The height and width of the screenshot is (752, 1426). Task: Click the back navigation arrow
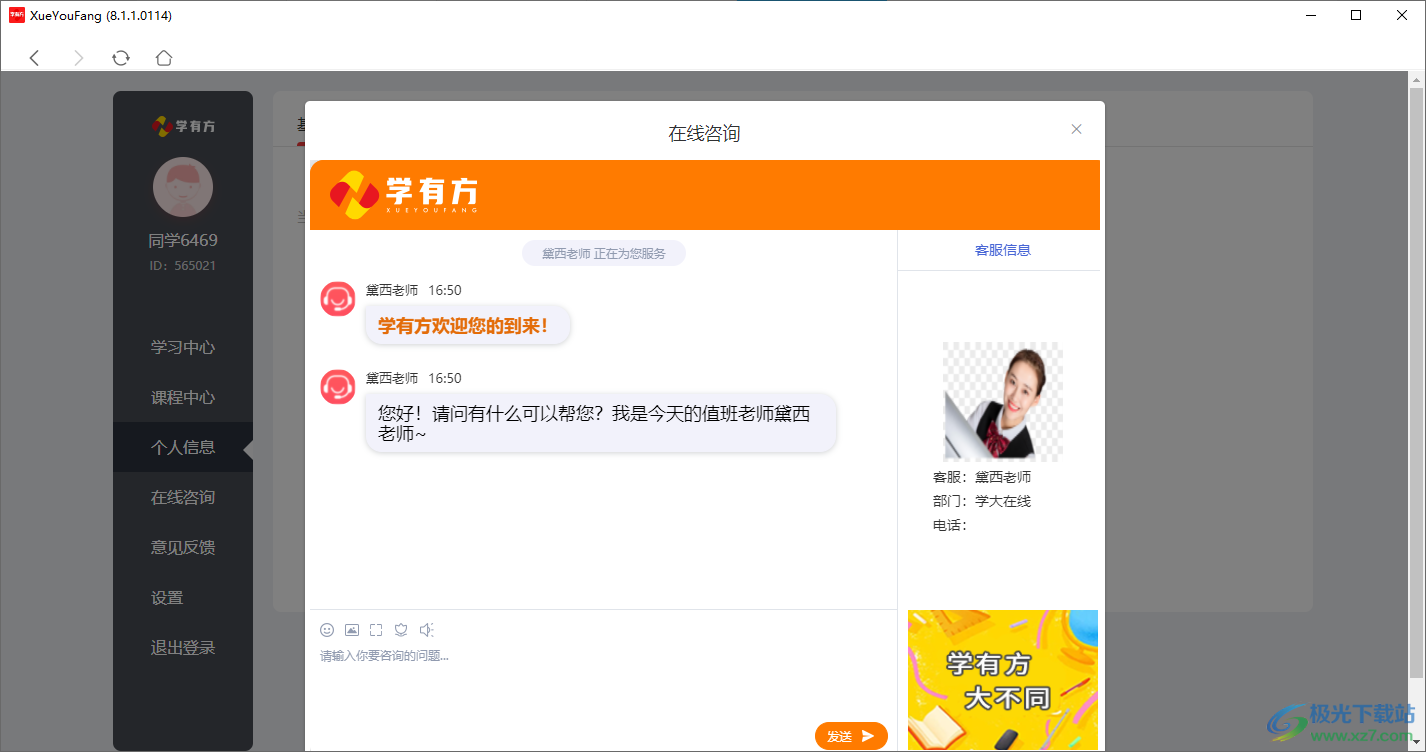pos(34,58)
